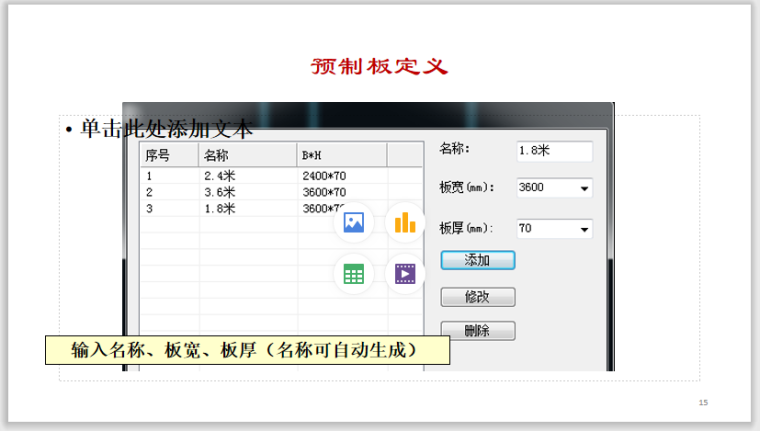Click the 单击此处添加文本 placeholder
Screen dimensions: 760x431
pyautogui.click(x=166, y=129)
